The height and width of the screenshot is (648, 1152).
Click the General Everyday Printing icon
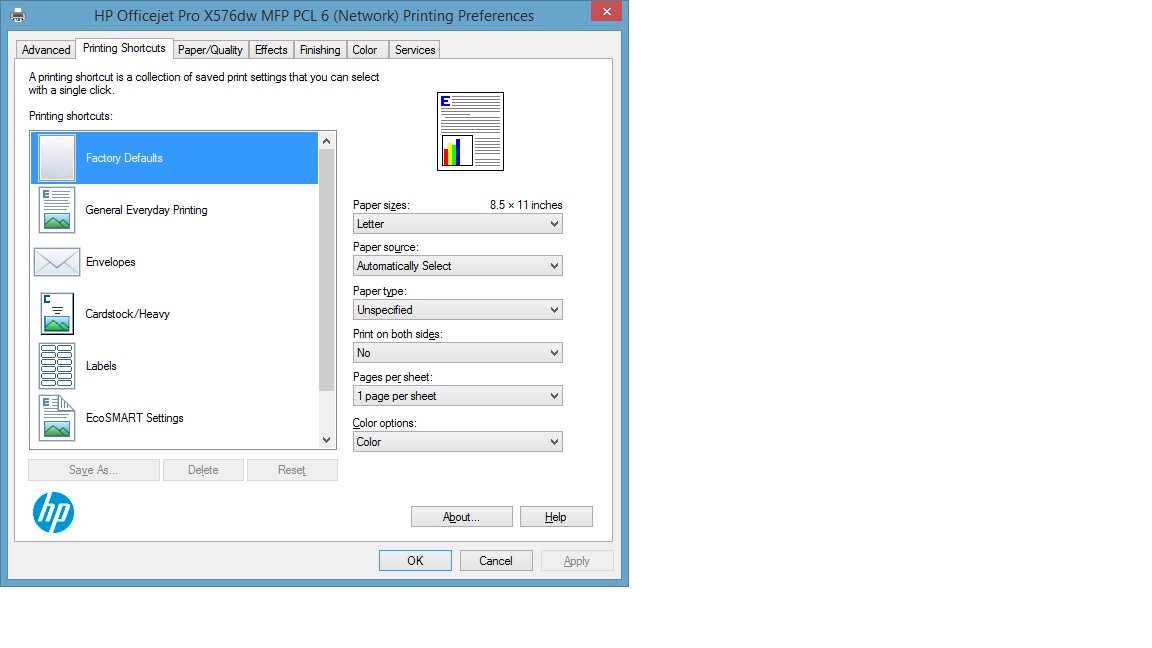coord(57,210)
